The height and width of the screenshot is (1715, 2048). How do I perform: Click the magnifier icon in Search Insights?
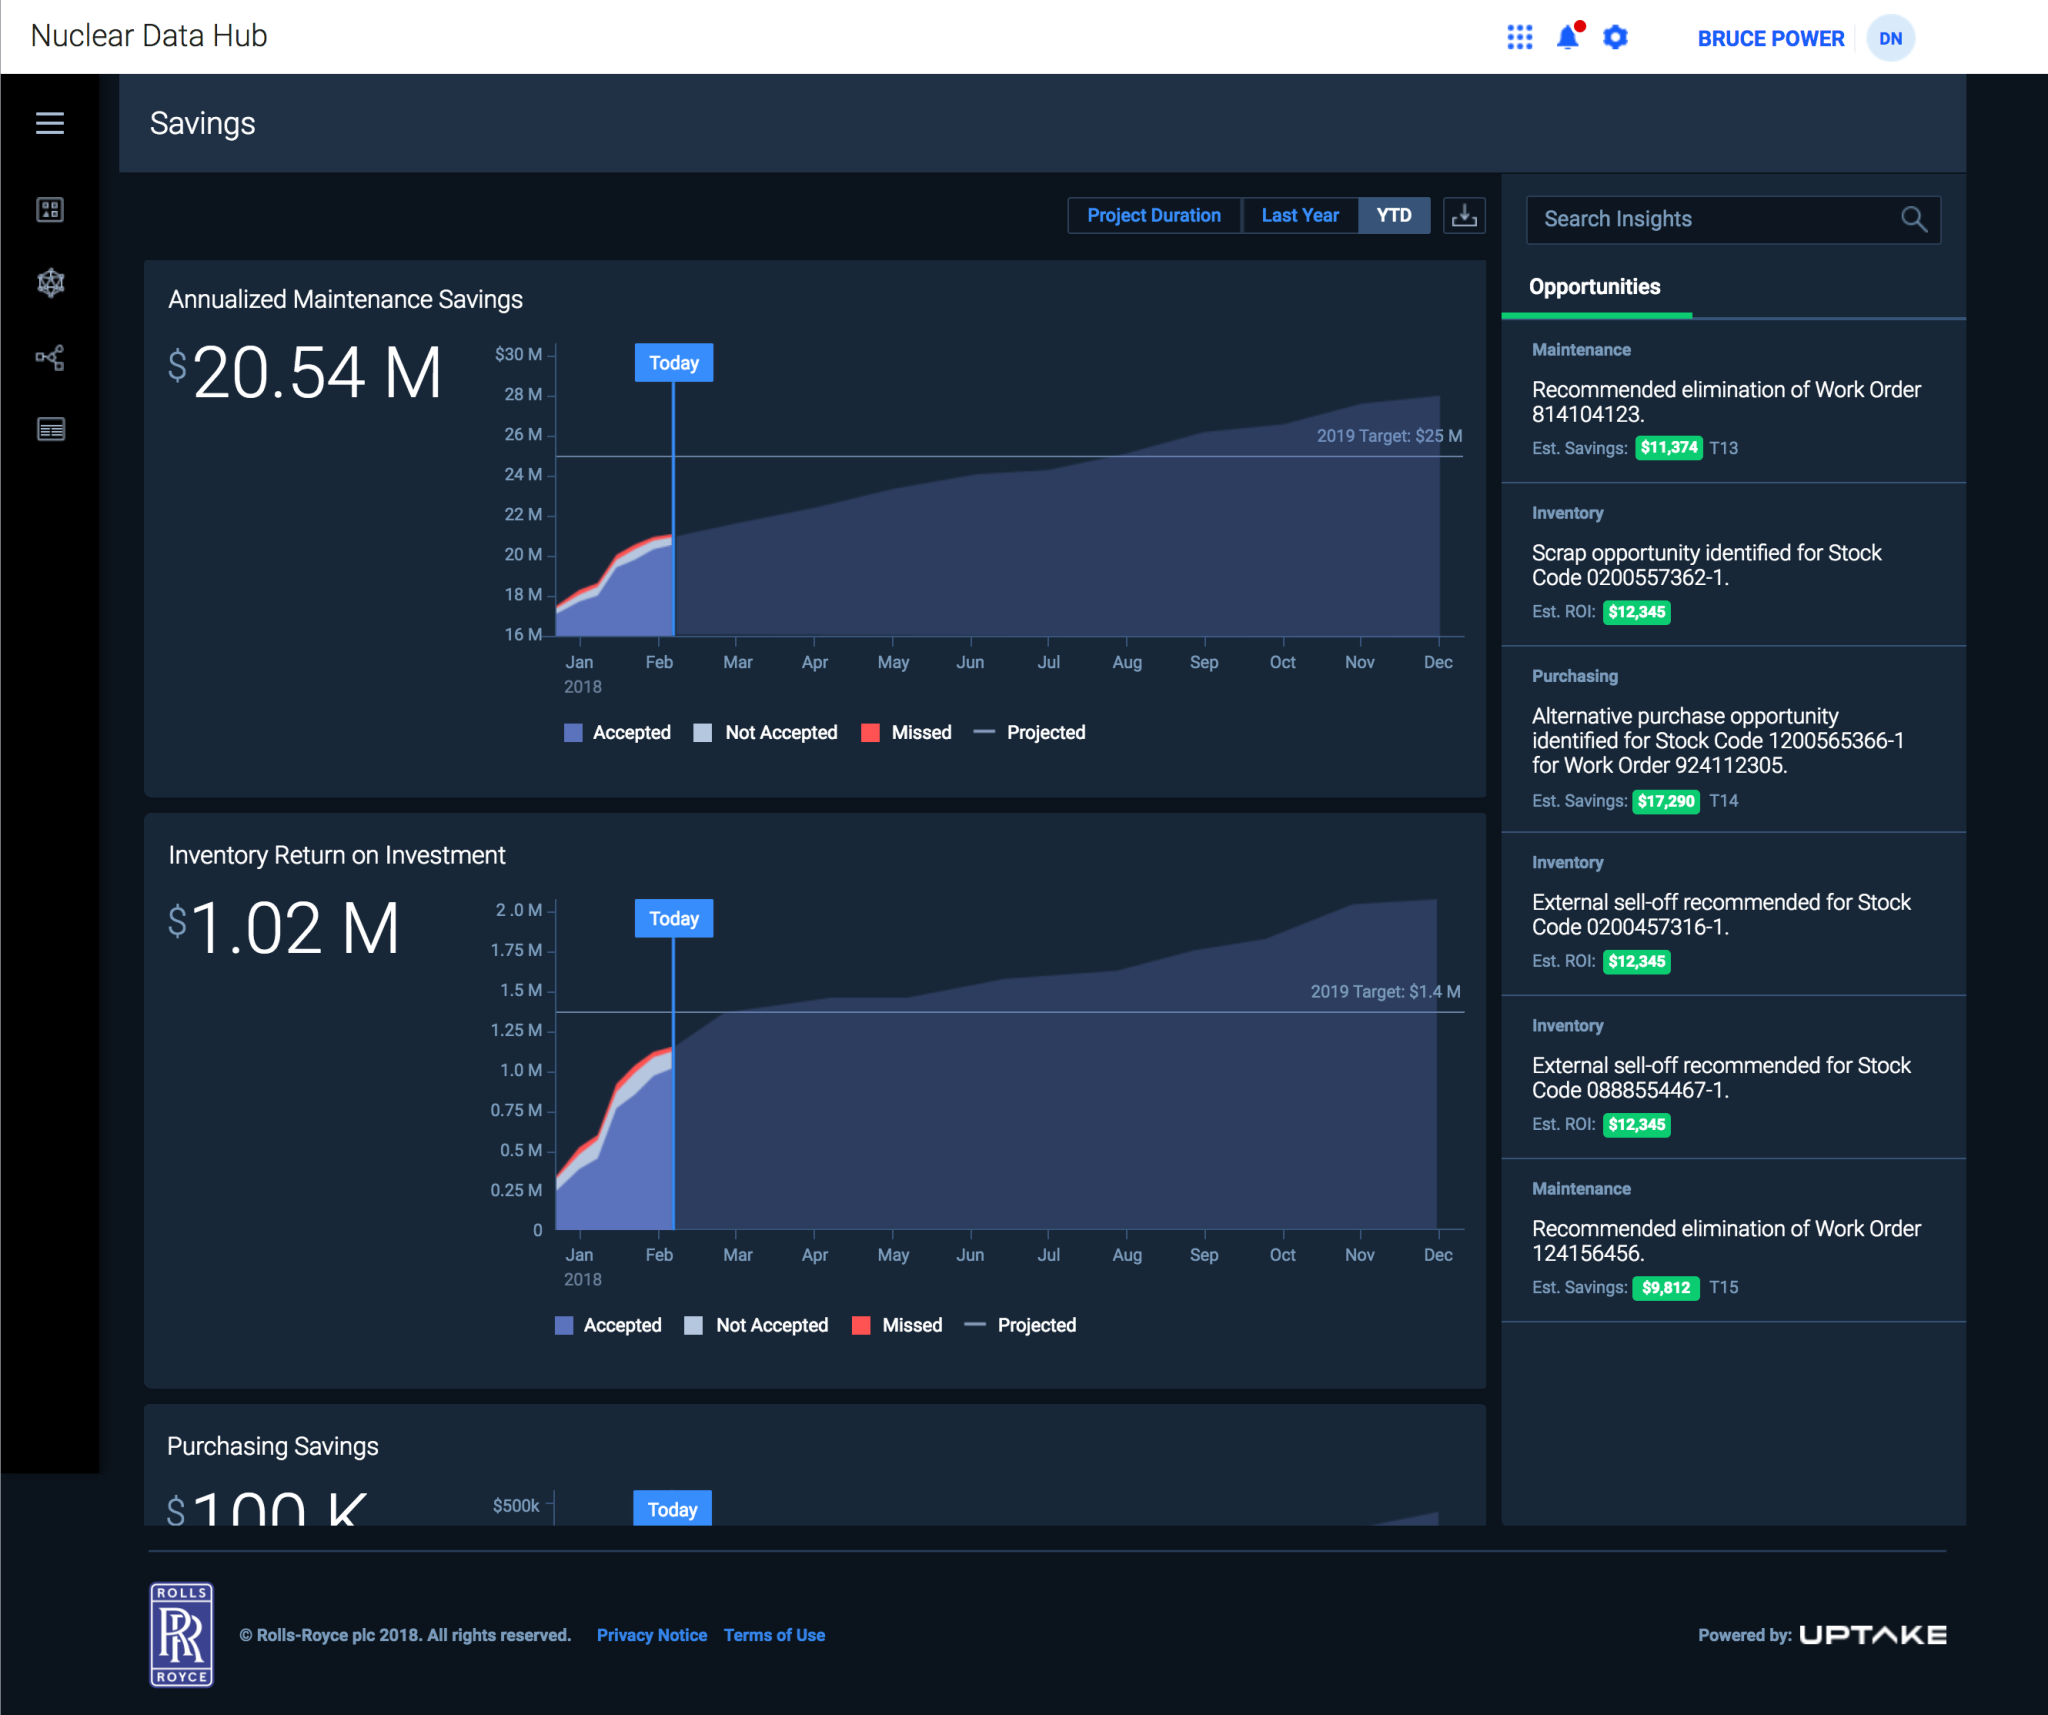1915,219
